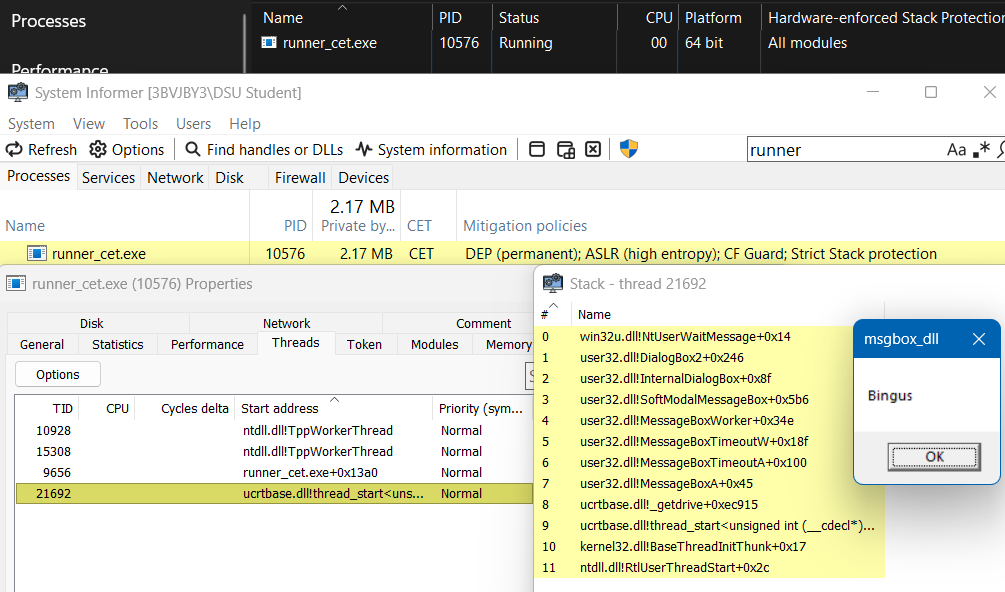The height and width of the screenshot is (592, 1005).
Task: Select thread 21692 row
Action: coord(274,494)
